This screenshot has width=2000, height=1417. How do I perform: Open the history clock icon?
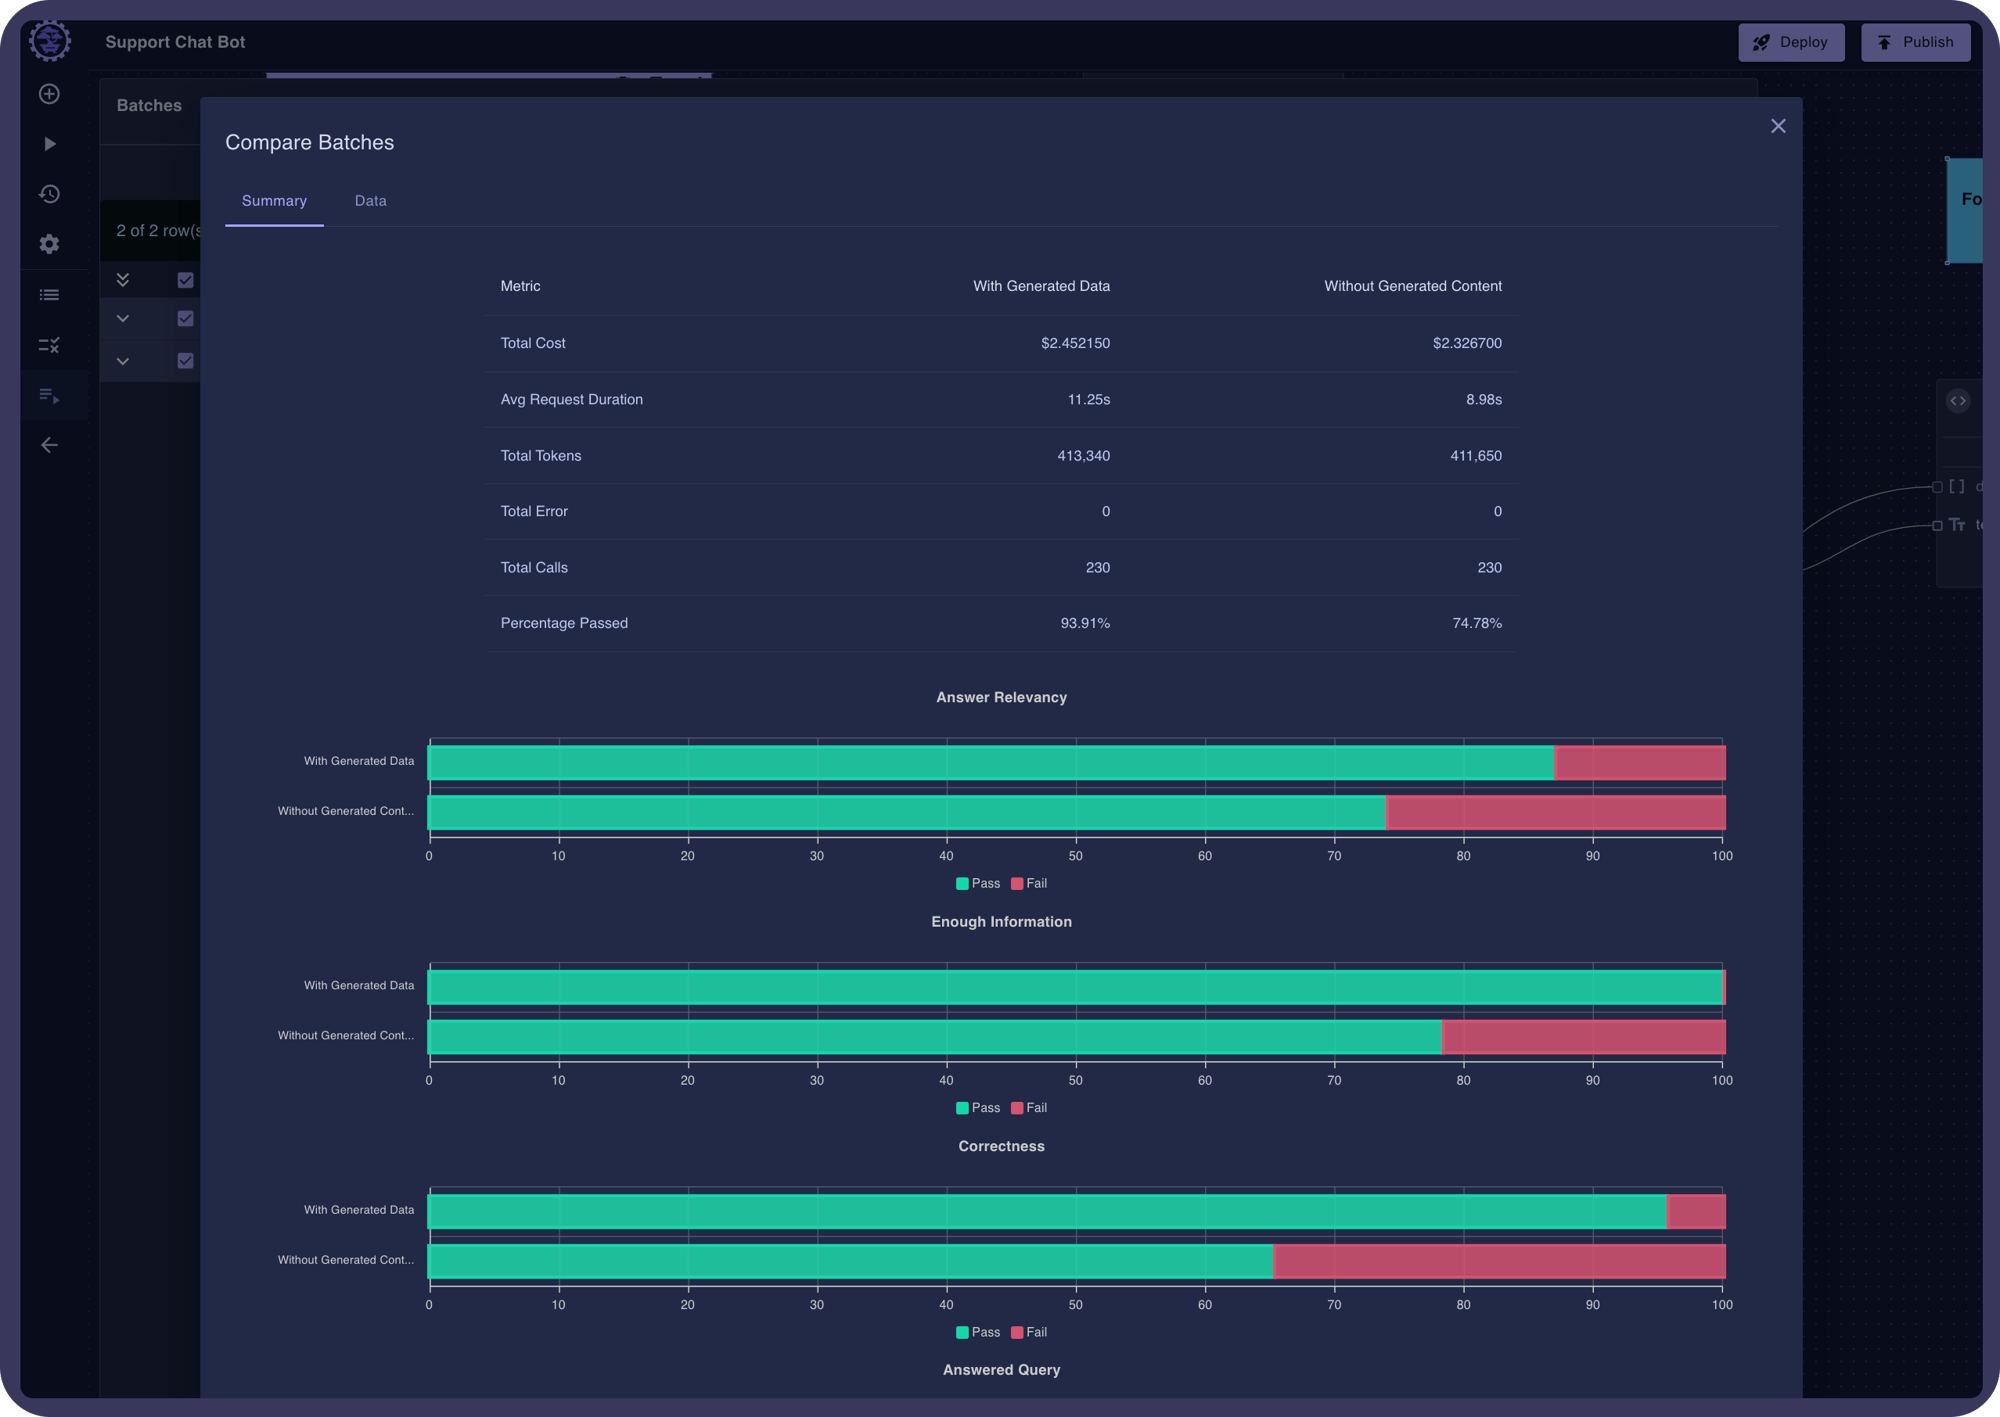coord(49,194)
